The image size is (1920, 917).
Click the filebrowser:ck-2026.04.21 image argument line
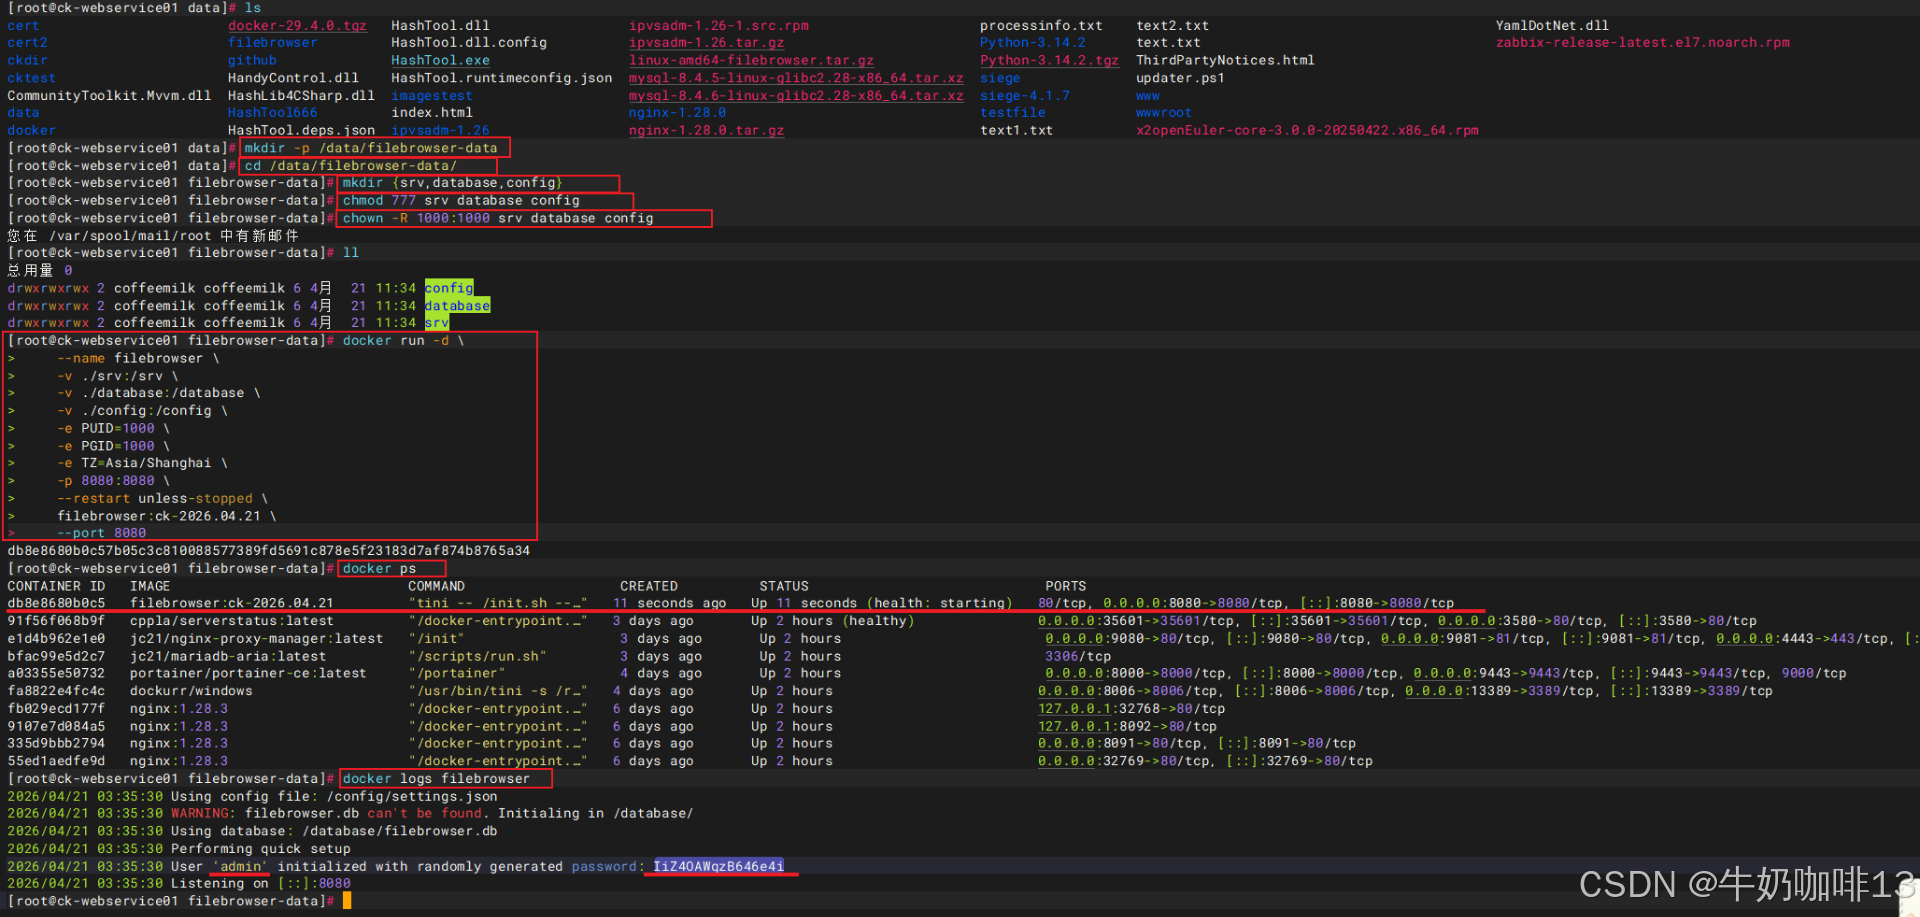point(166,516)
